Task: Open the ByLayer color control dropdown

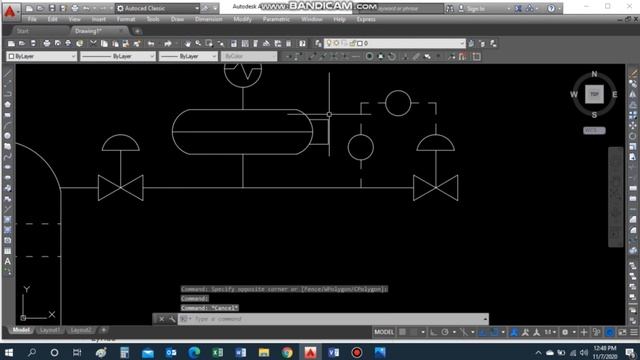Action: (42, 56)
